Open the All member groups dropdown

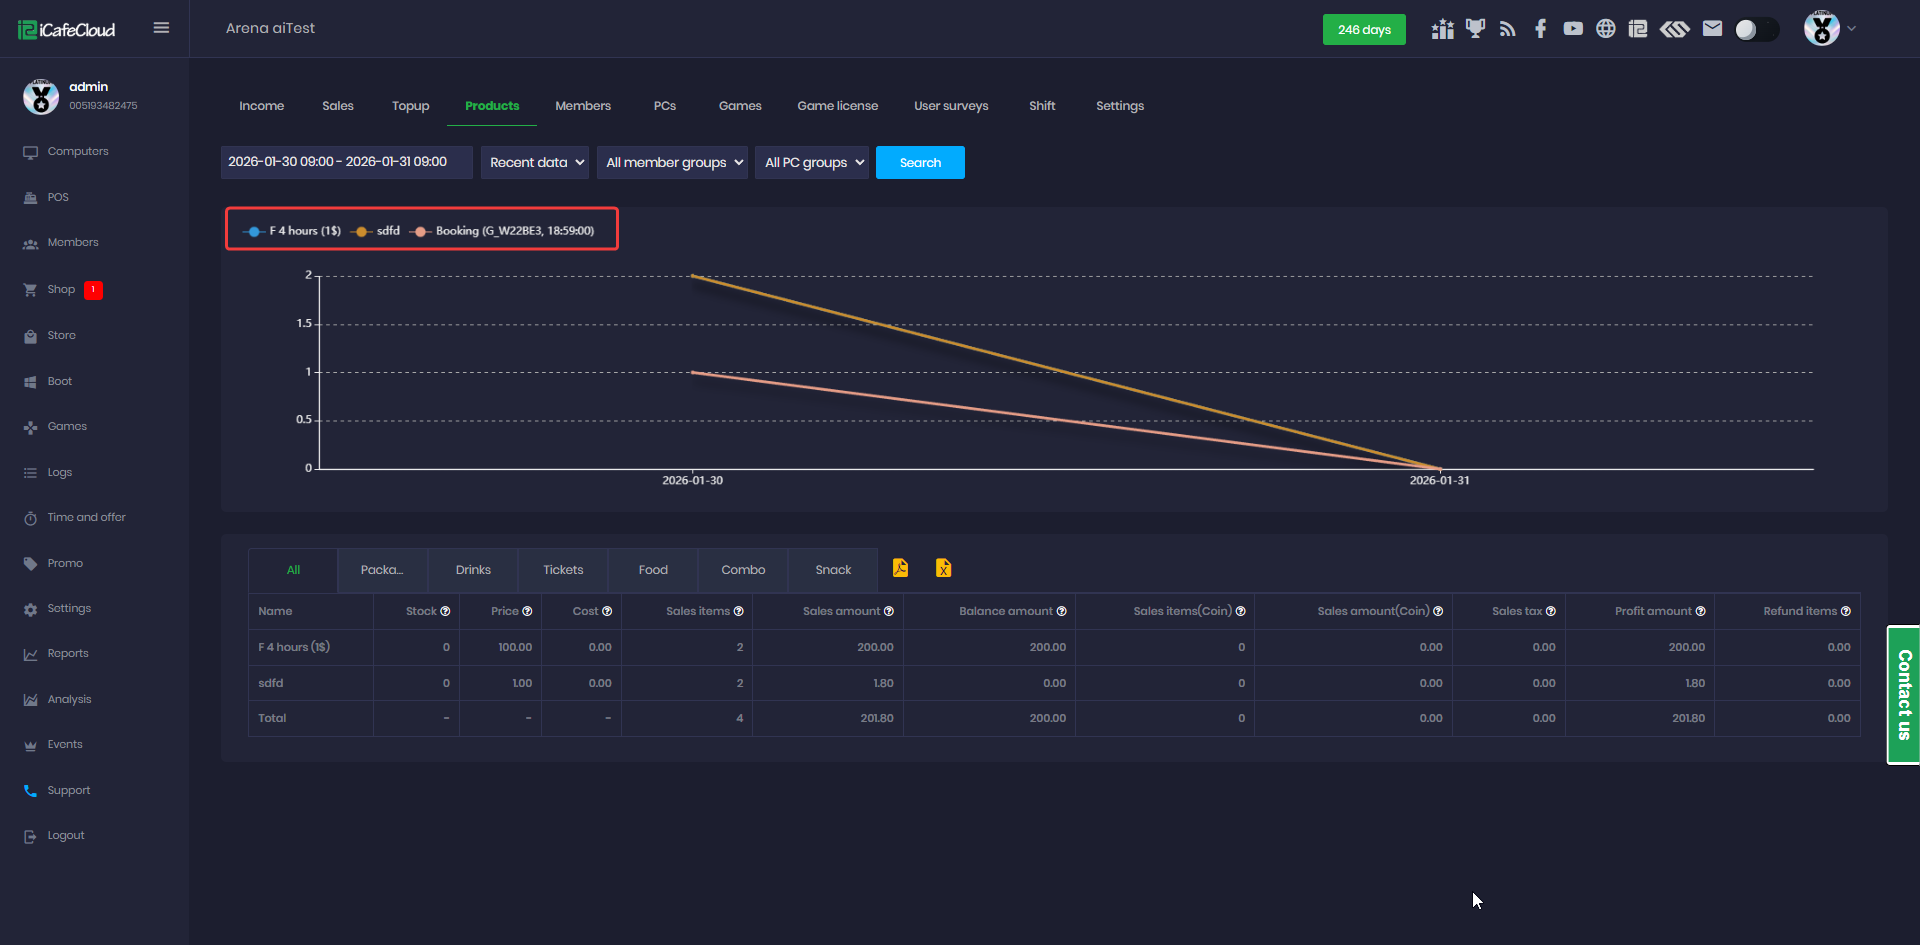click(672, 163)
